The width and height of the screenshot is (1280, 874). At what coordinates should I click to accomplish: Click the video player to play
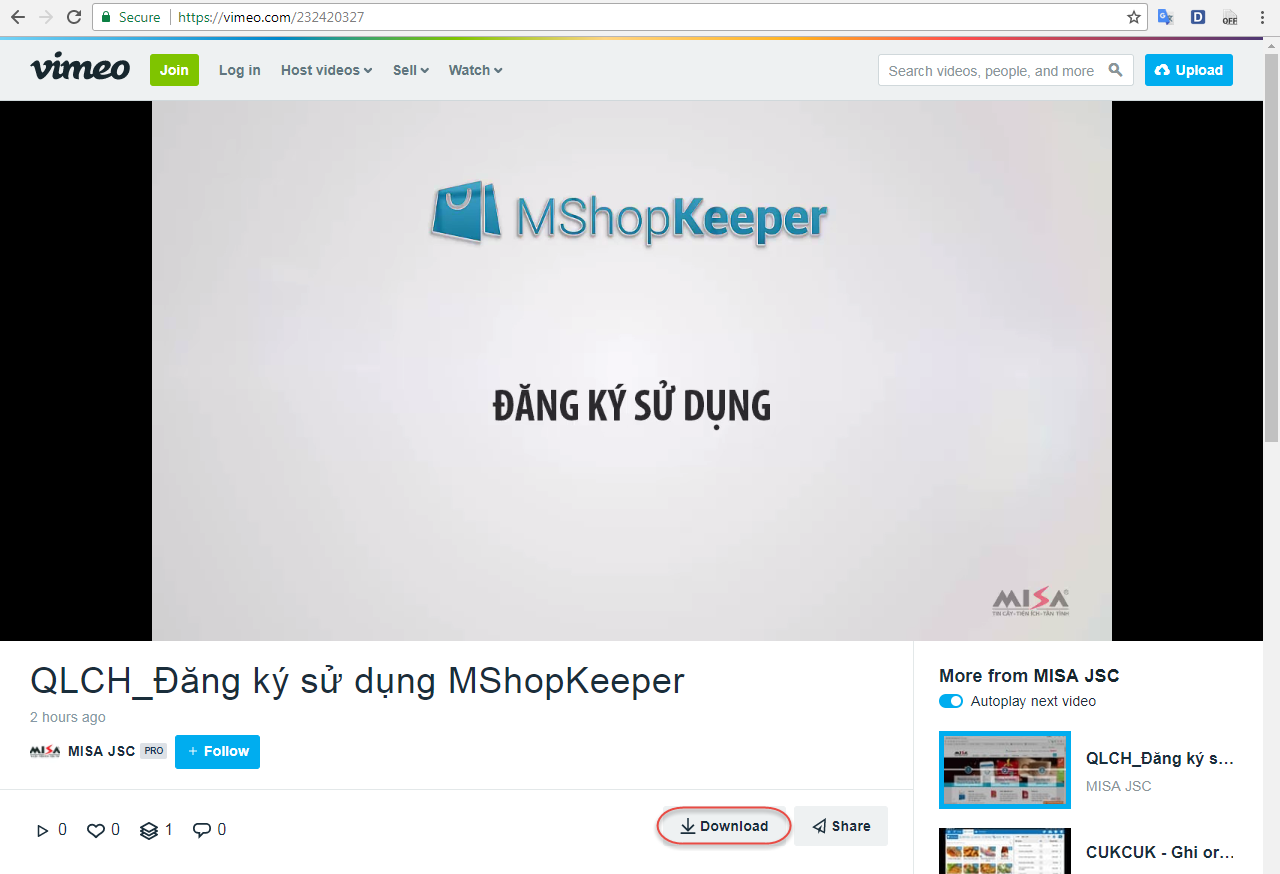click(632, 370)
